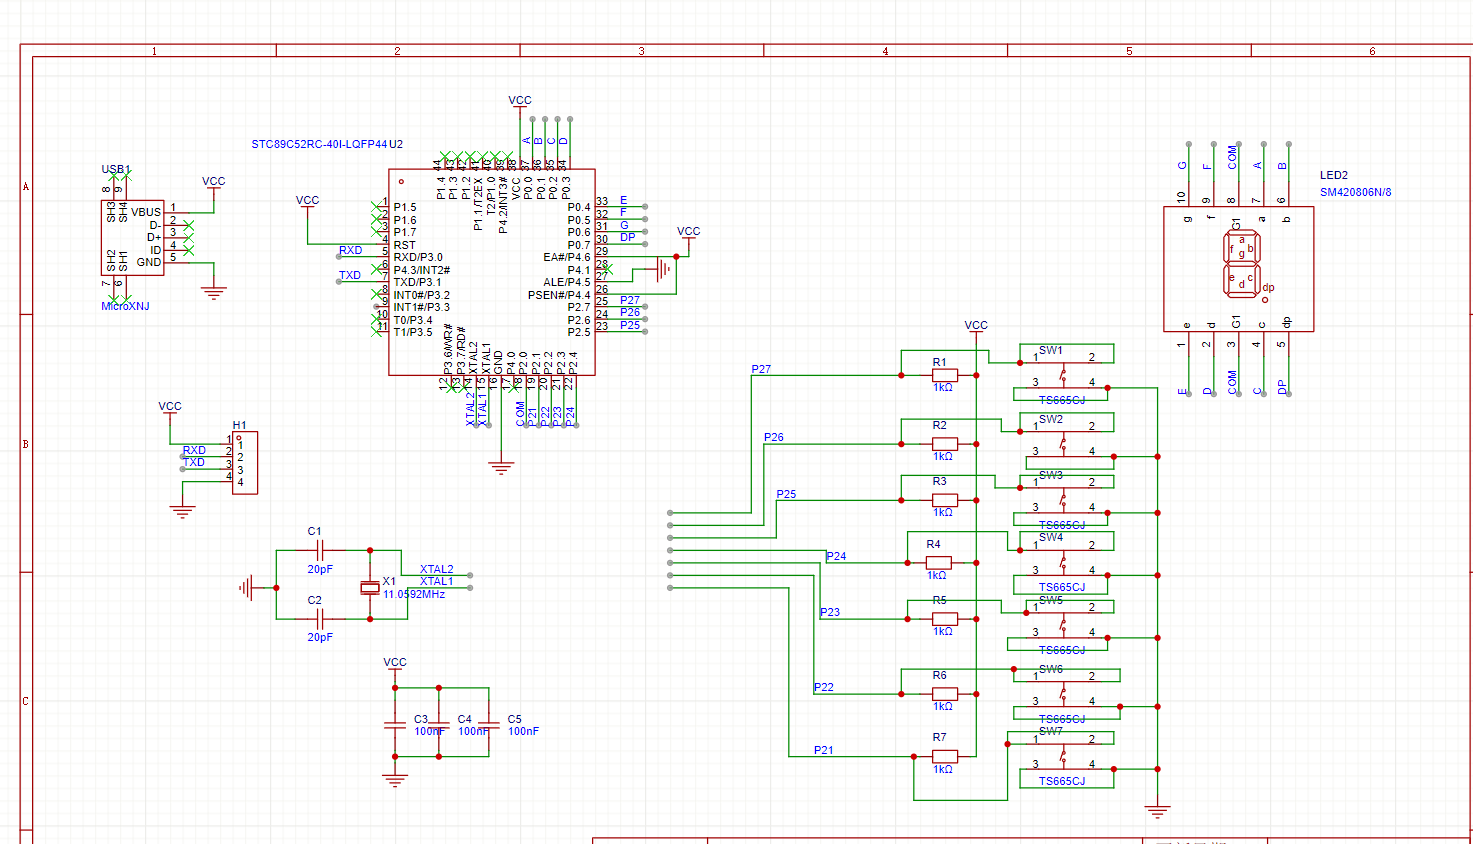1473x844 pixels.
Task: Select the C5 capacitor designator
Action: coord(514,719)
